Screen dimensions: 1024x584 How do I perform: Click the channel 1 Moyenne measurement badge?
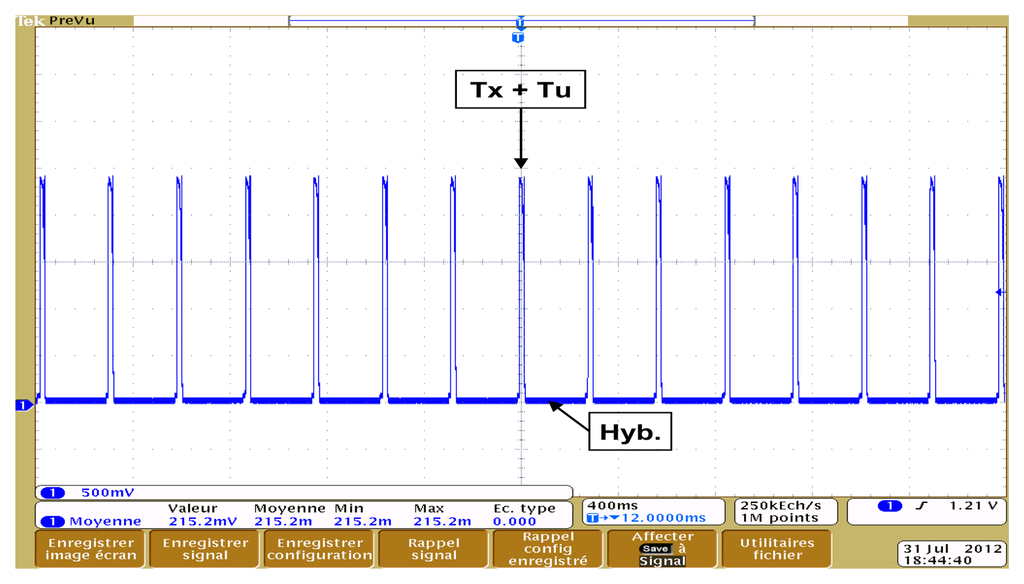(51, 521)
